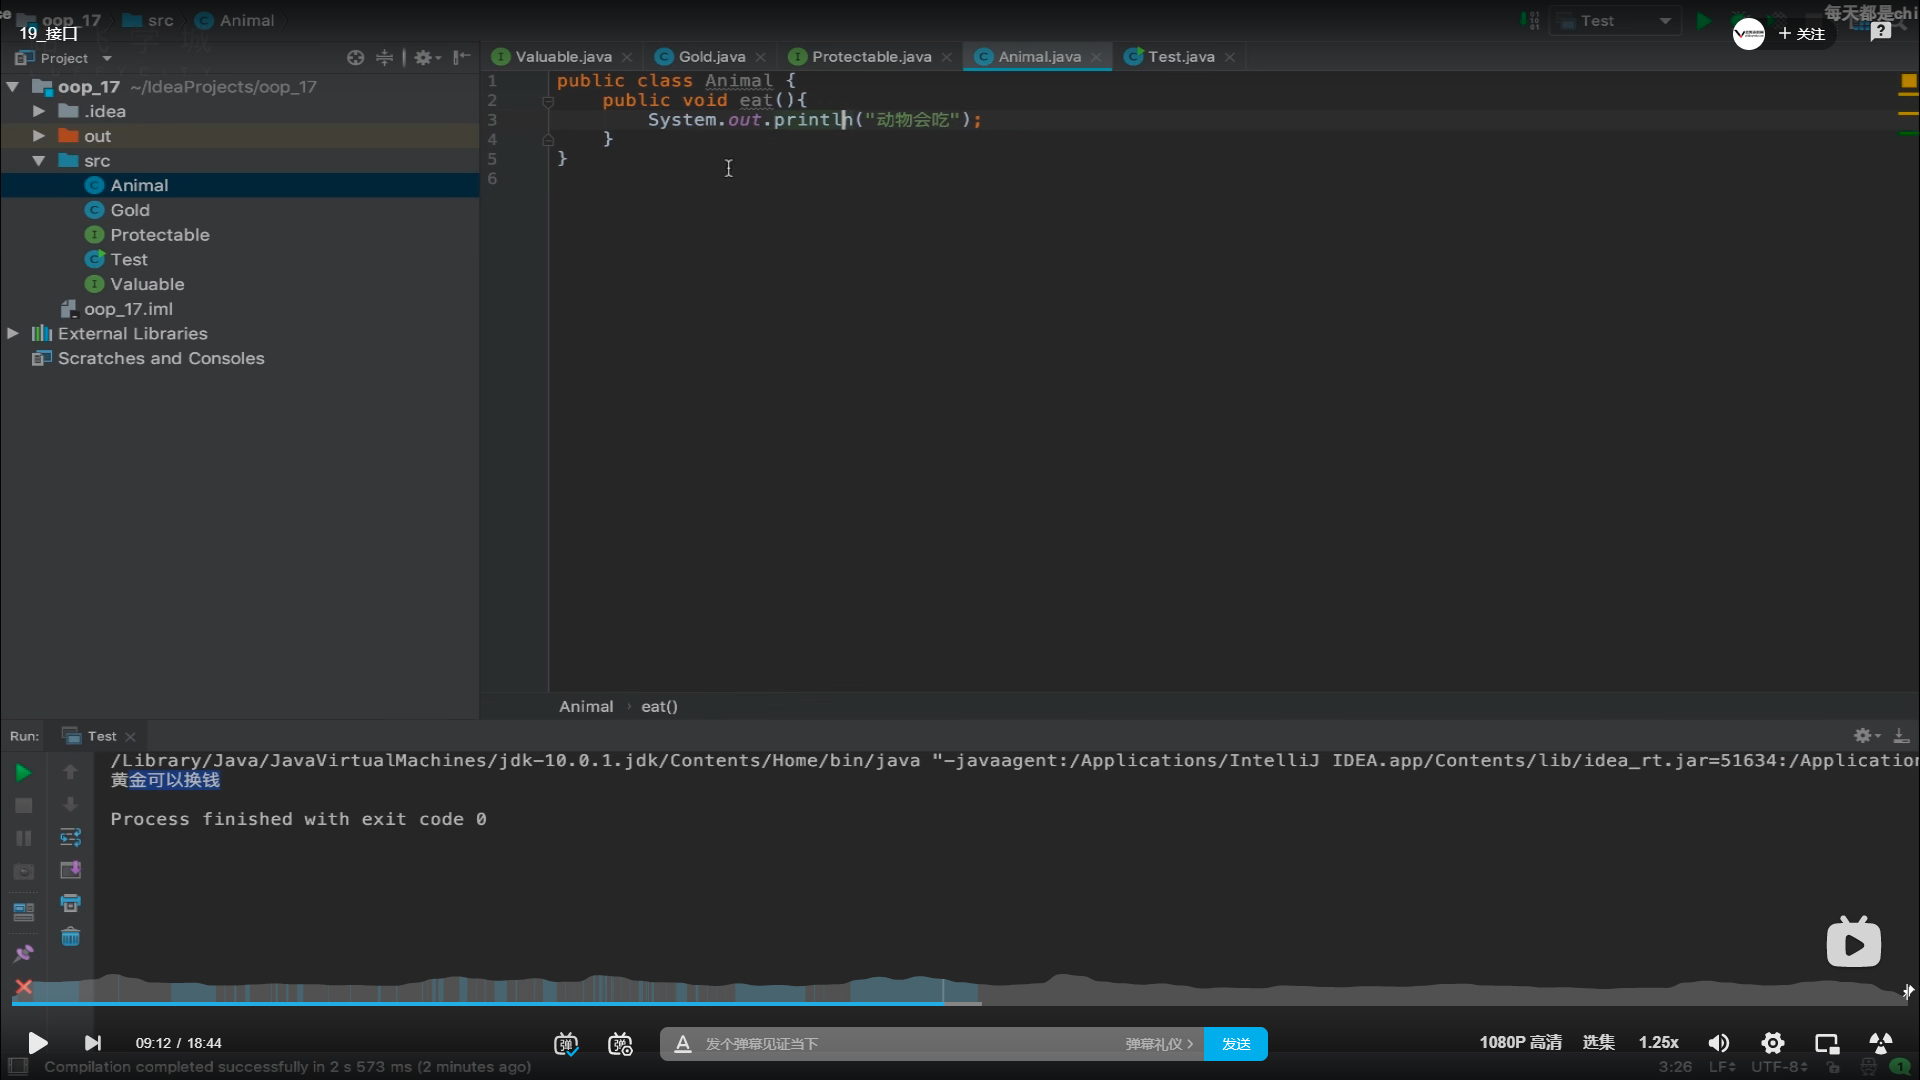This screenshot has height=1080, width=1920.
Task: Click the video progress bar
Action: pos(960,1002)
